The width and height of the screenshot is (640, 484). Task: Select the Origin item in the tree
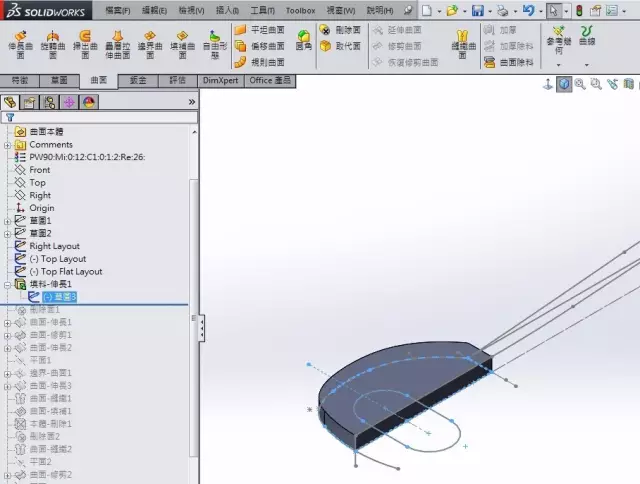pyautogui.click(x=42, y=208)
